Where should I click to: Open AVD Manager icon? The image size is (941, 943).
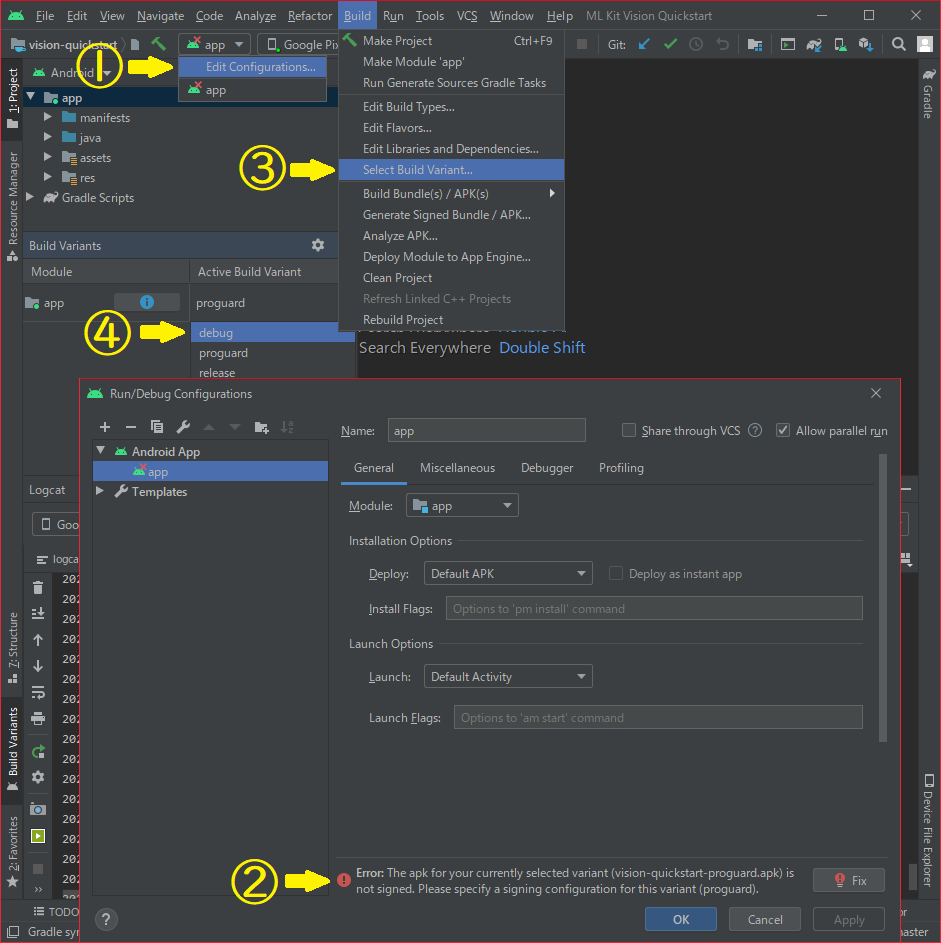840,45
